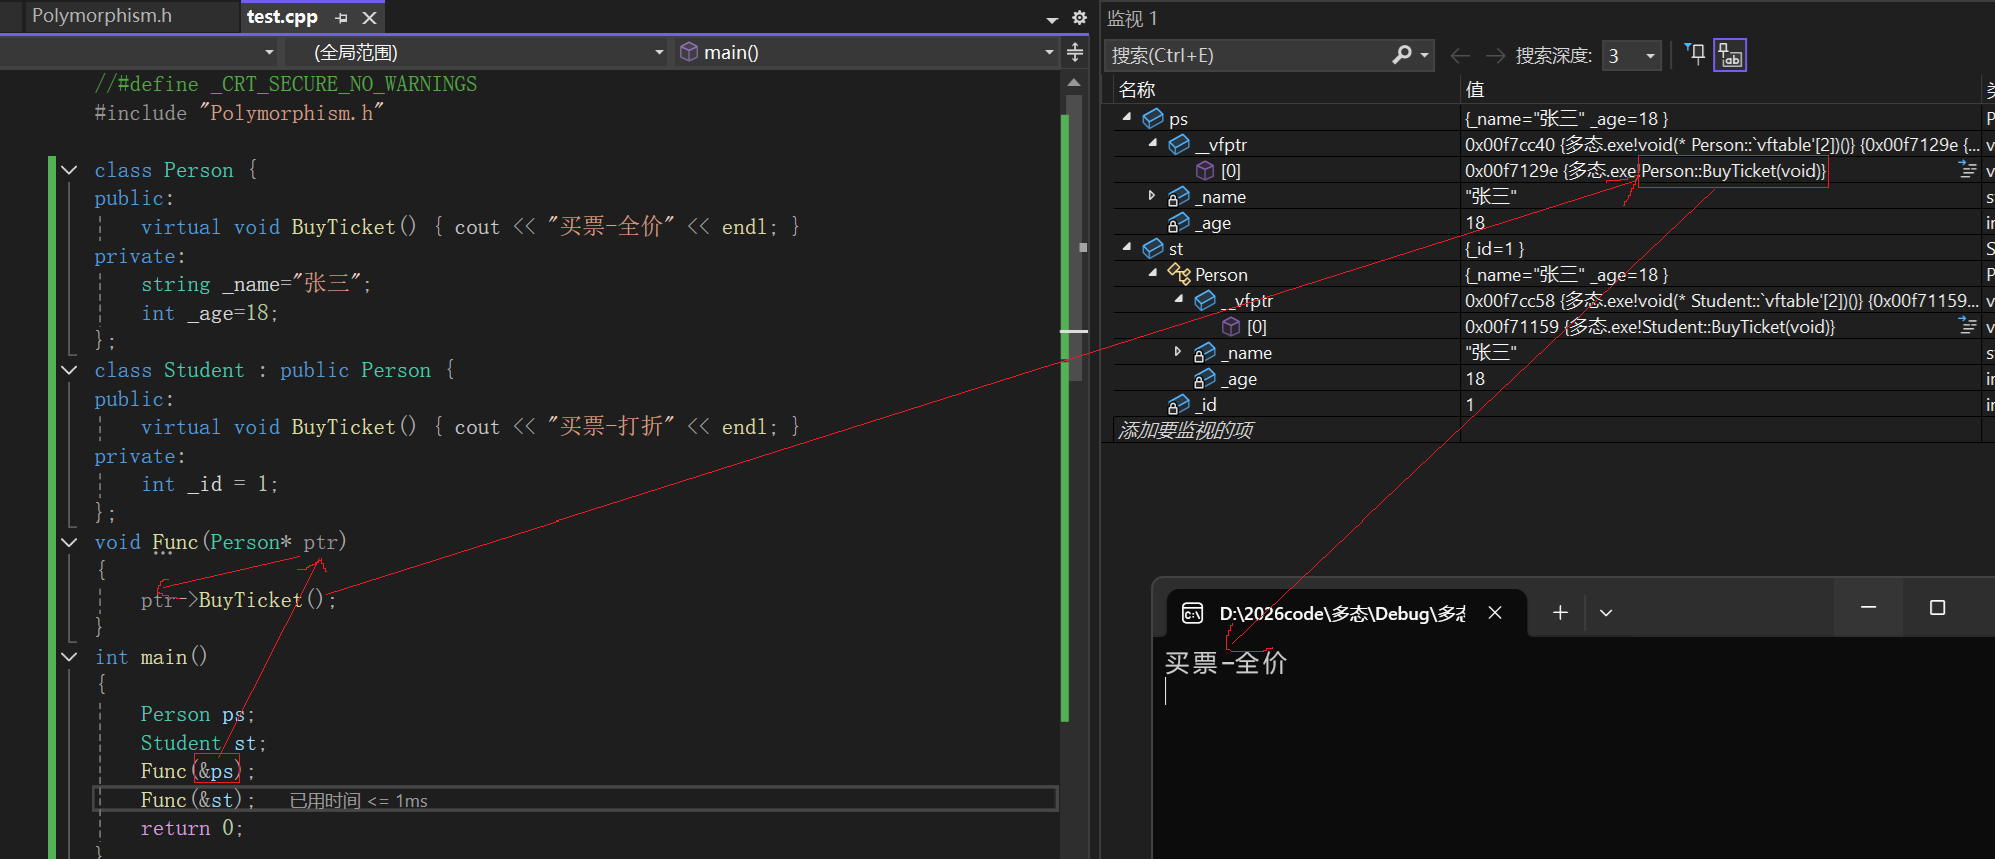Open the terminal profiles dropdown chevron
1995x859 pixels.
tap(1606, 613)
